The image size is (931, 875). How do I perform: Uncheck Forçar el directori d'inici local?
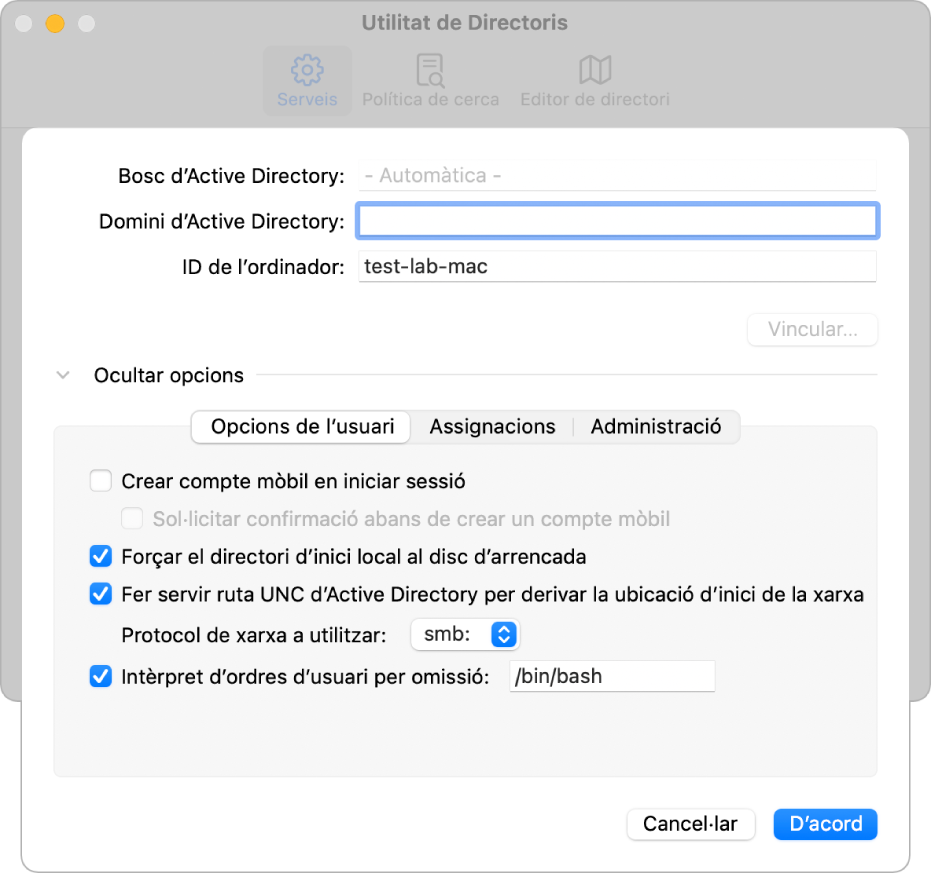[101, 557]
